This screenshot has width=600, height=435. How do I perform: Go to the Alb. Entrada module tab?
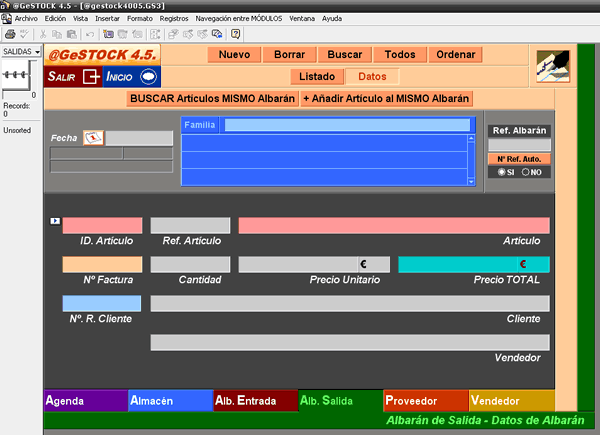click(x=256, y=401)
